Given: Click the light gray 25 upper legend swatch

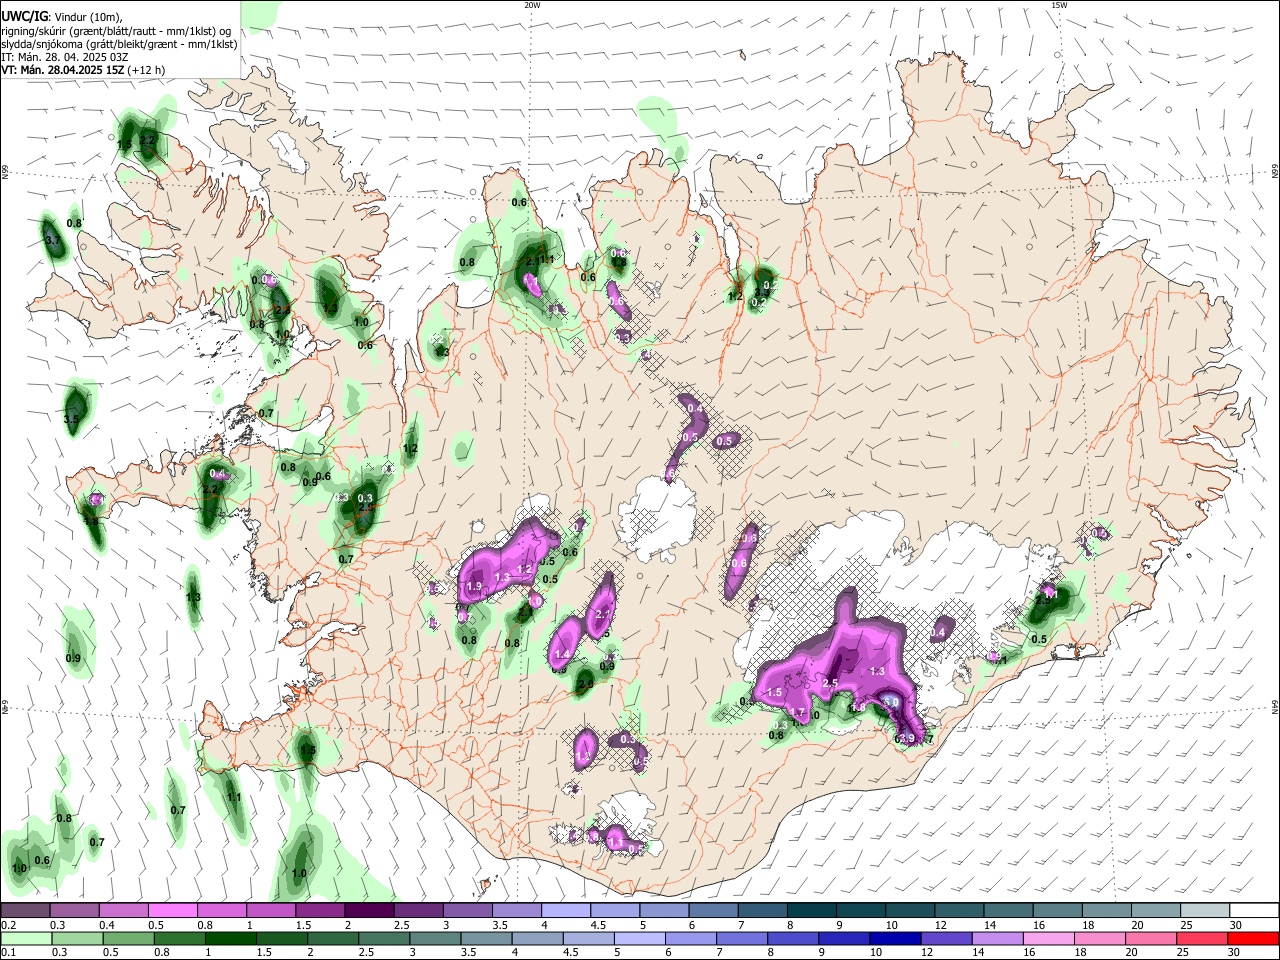Looking at the screenshot, I should 1204,911.
